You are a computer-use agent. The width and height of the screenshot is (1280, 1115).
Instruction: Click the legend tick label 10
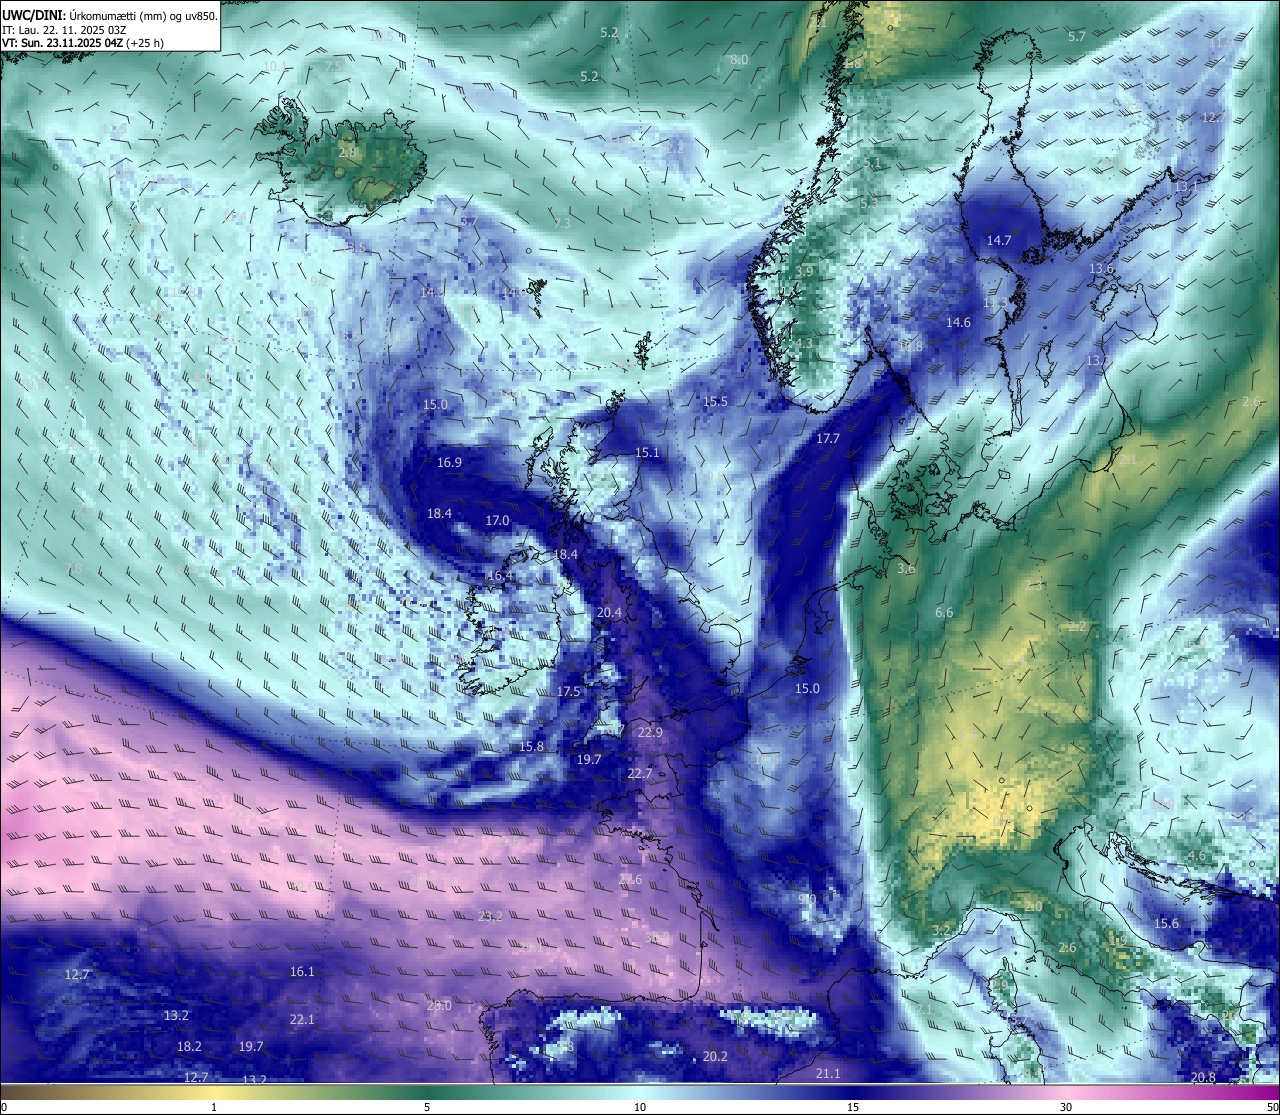coord(640,1106)
